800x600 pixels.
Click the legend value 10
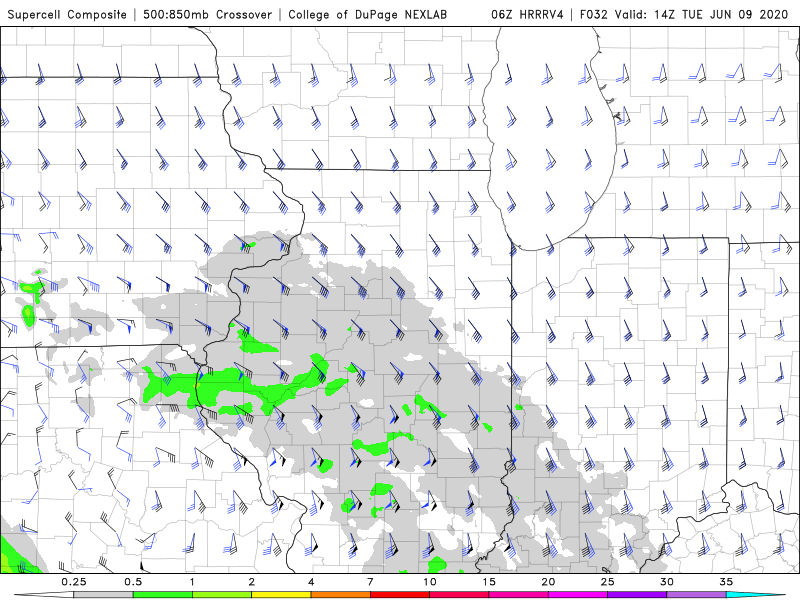tap(430, 582)
